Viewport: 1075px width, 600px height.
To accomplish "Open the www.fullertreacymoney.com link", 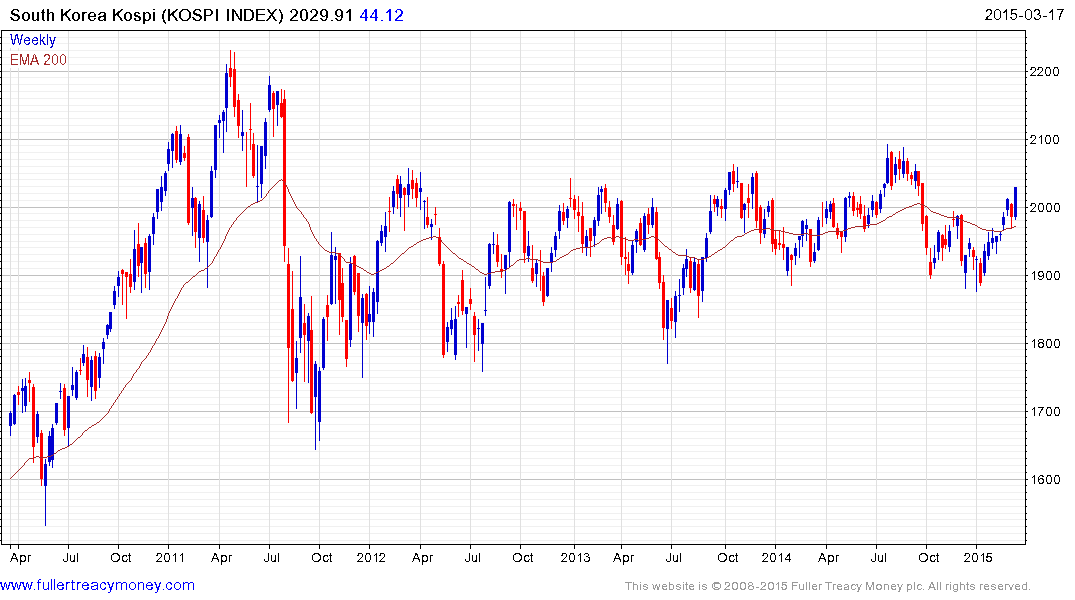I will coord(97,585).
